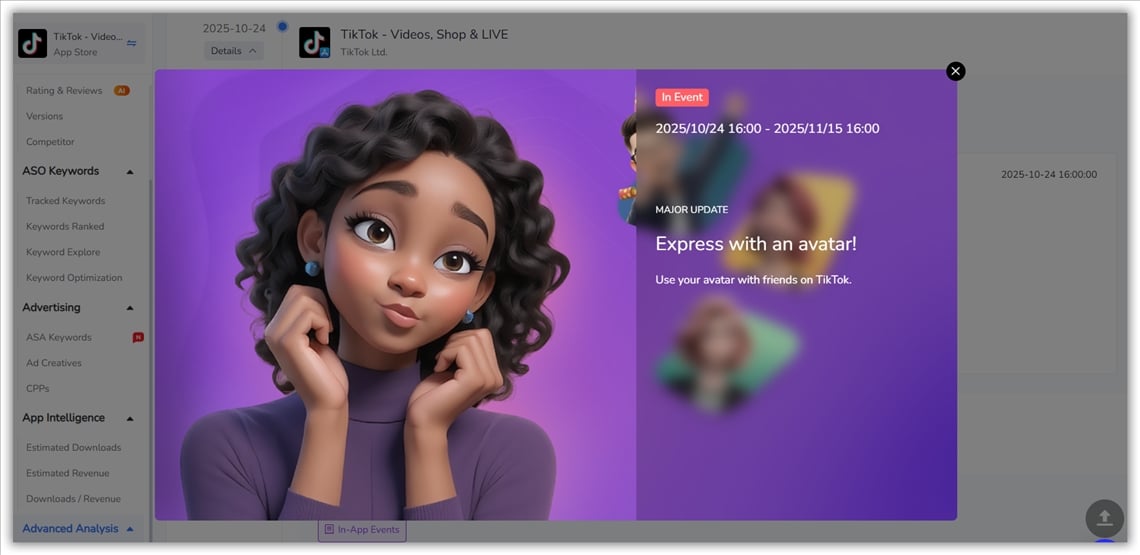Collapse the App Intelligence section

[130, 419]
